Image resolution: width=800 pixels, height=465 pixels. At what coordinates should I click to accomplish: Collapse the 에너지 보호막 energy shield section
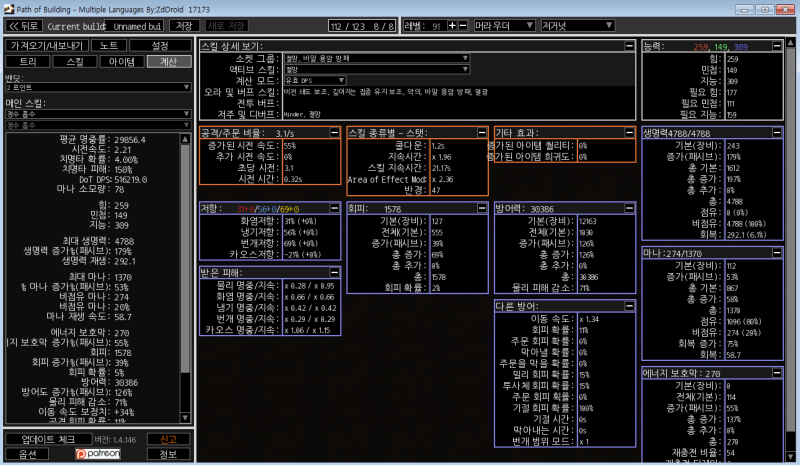[777, 373]
